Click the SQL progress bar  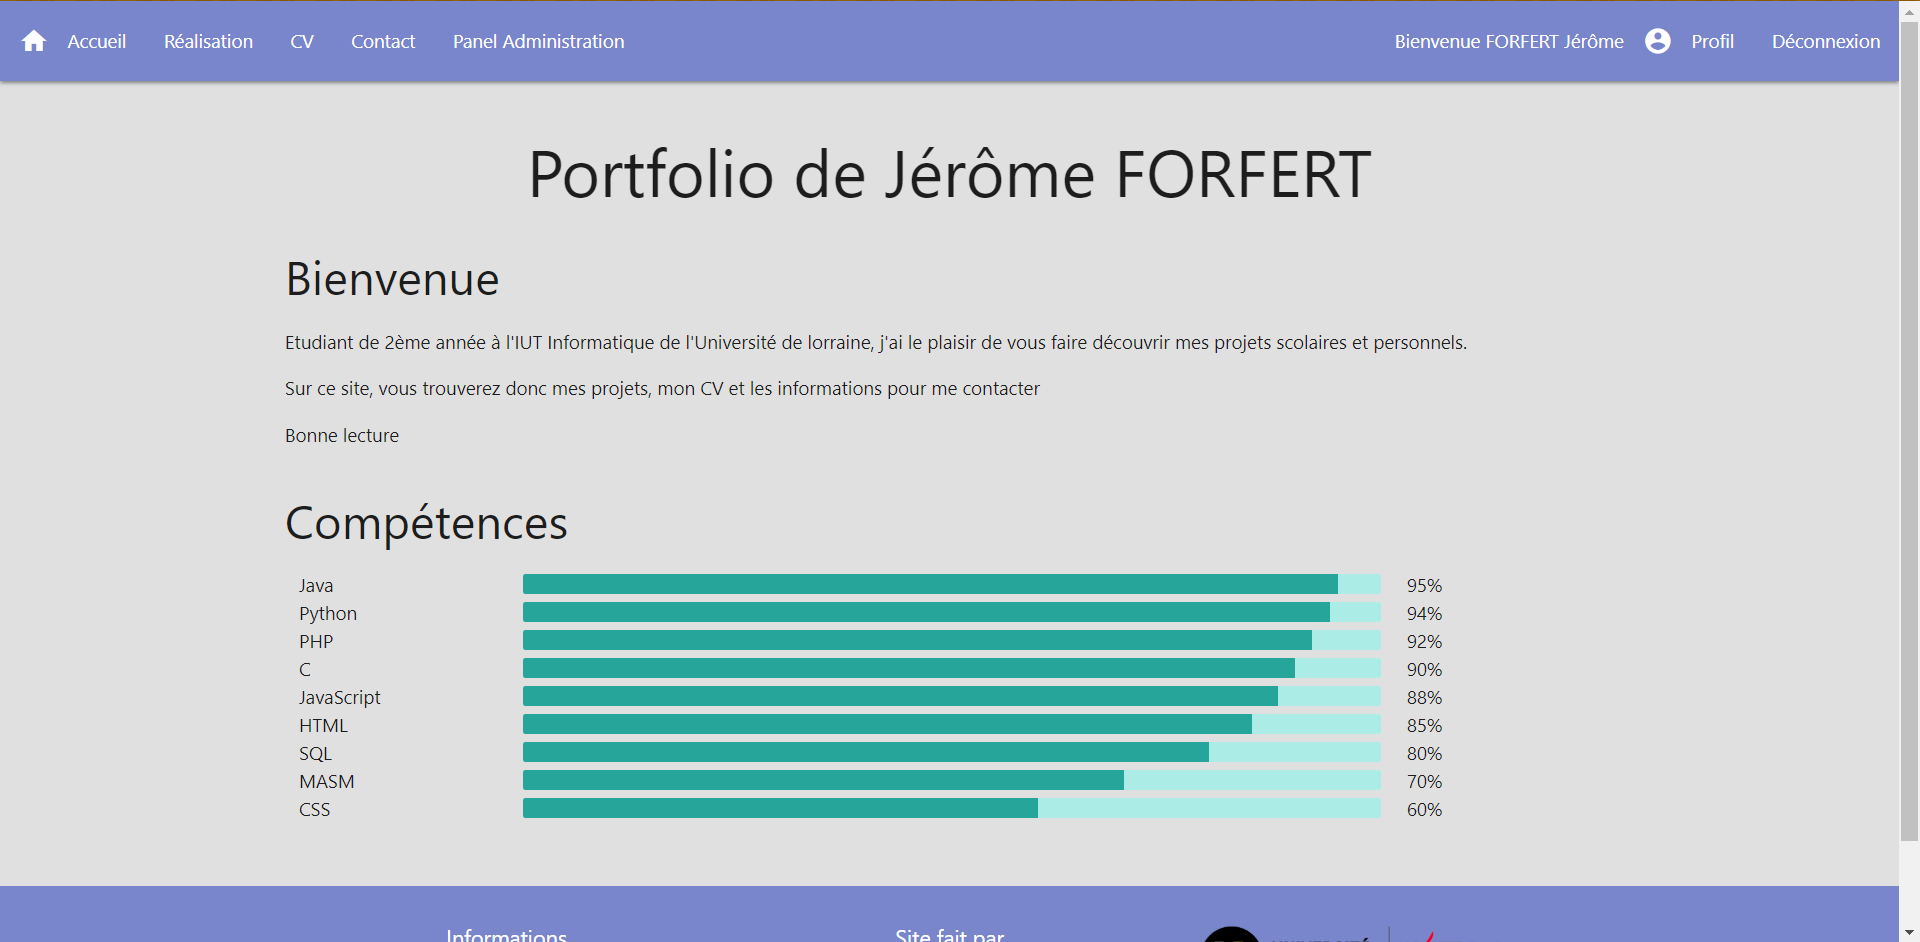[x=952, y=752]
